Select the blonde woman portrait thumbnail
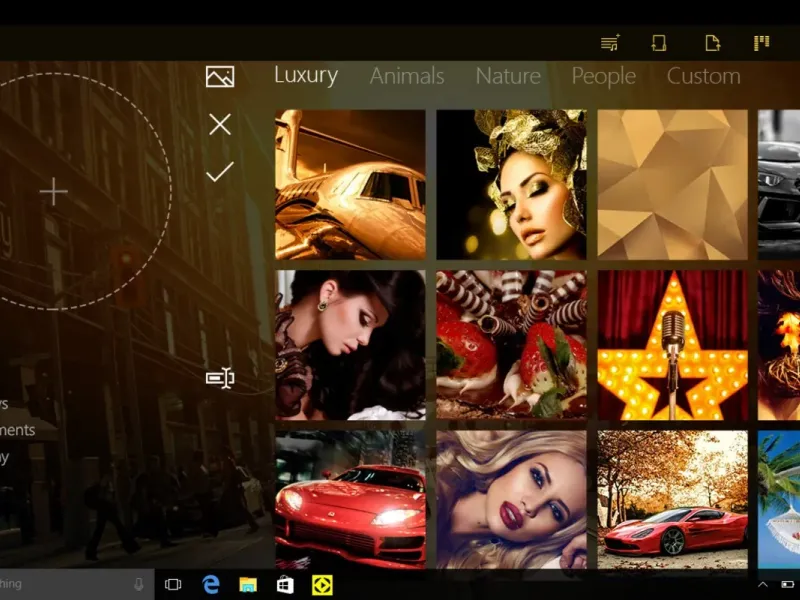This screenshot has width=800, height=600. coord(511,499)
